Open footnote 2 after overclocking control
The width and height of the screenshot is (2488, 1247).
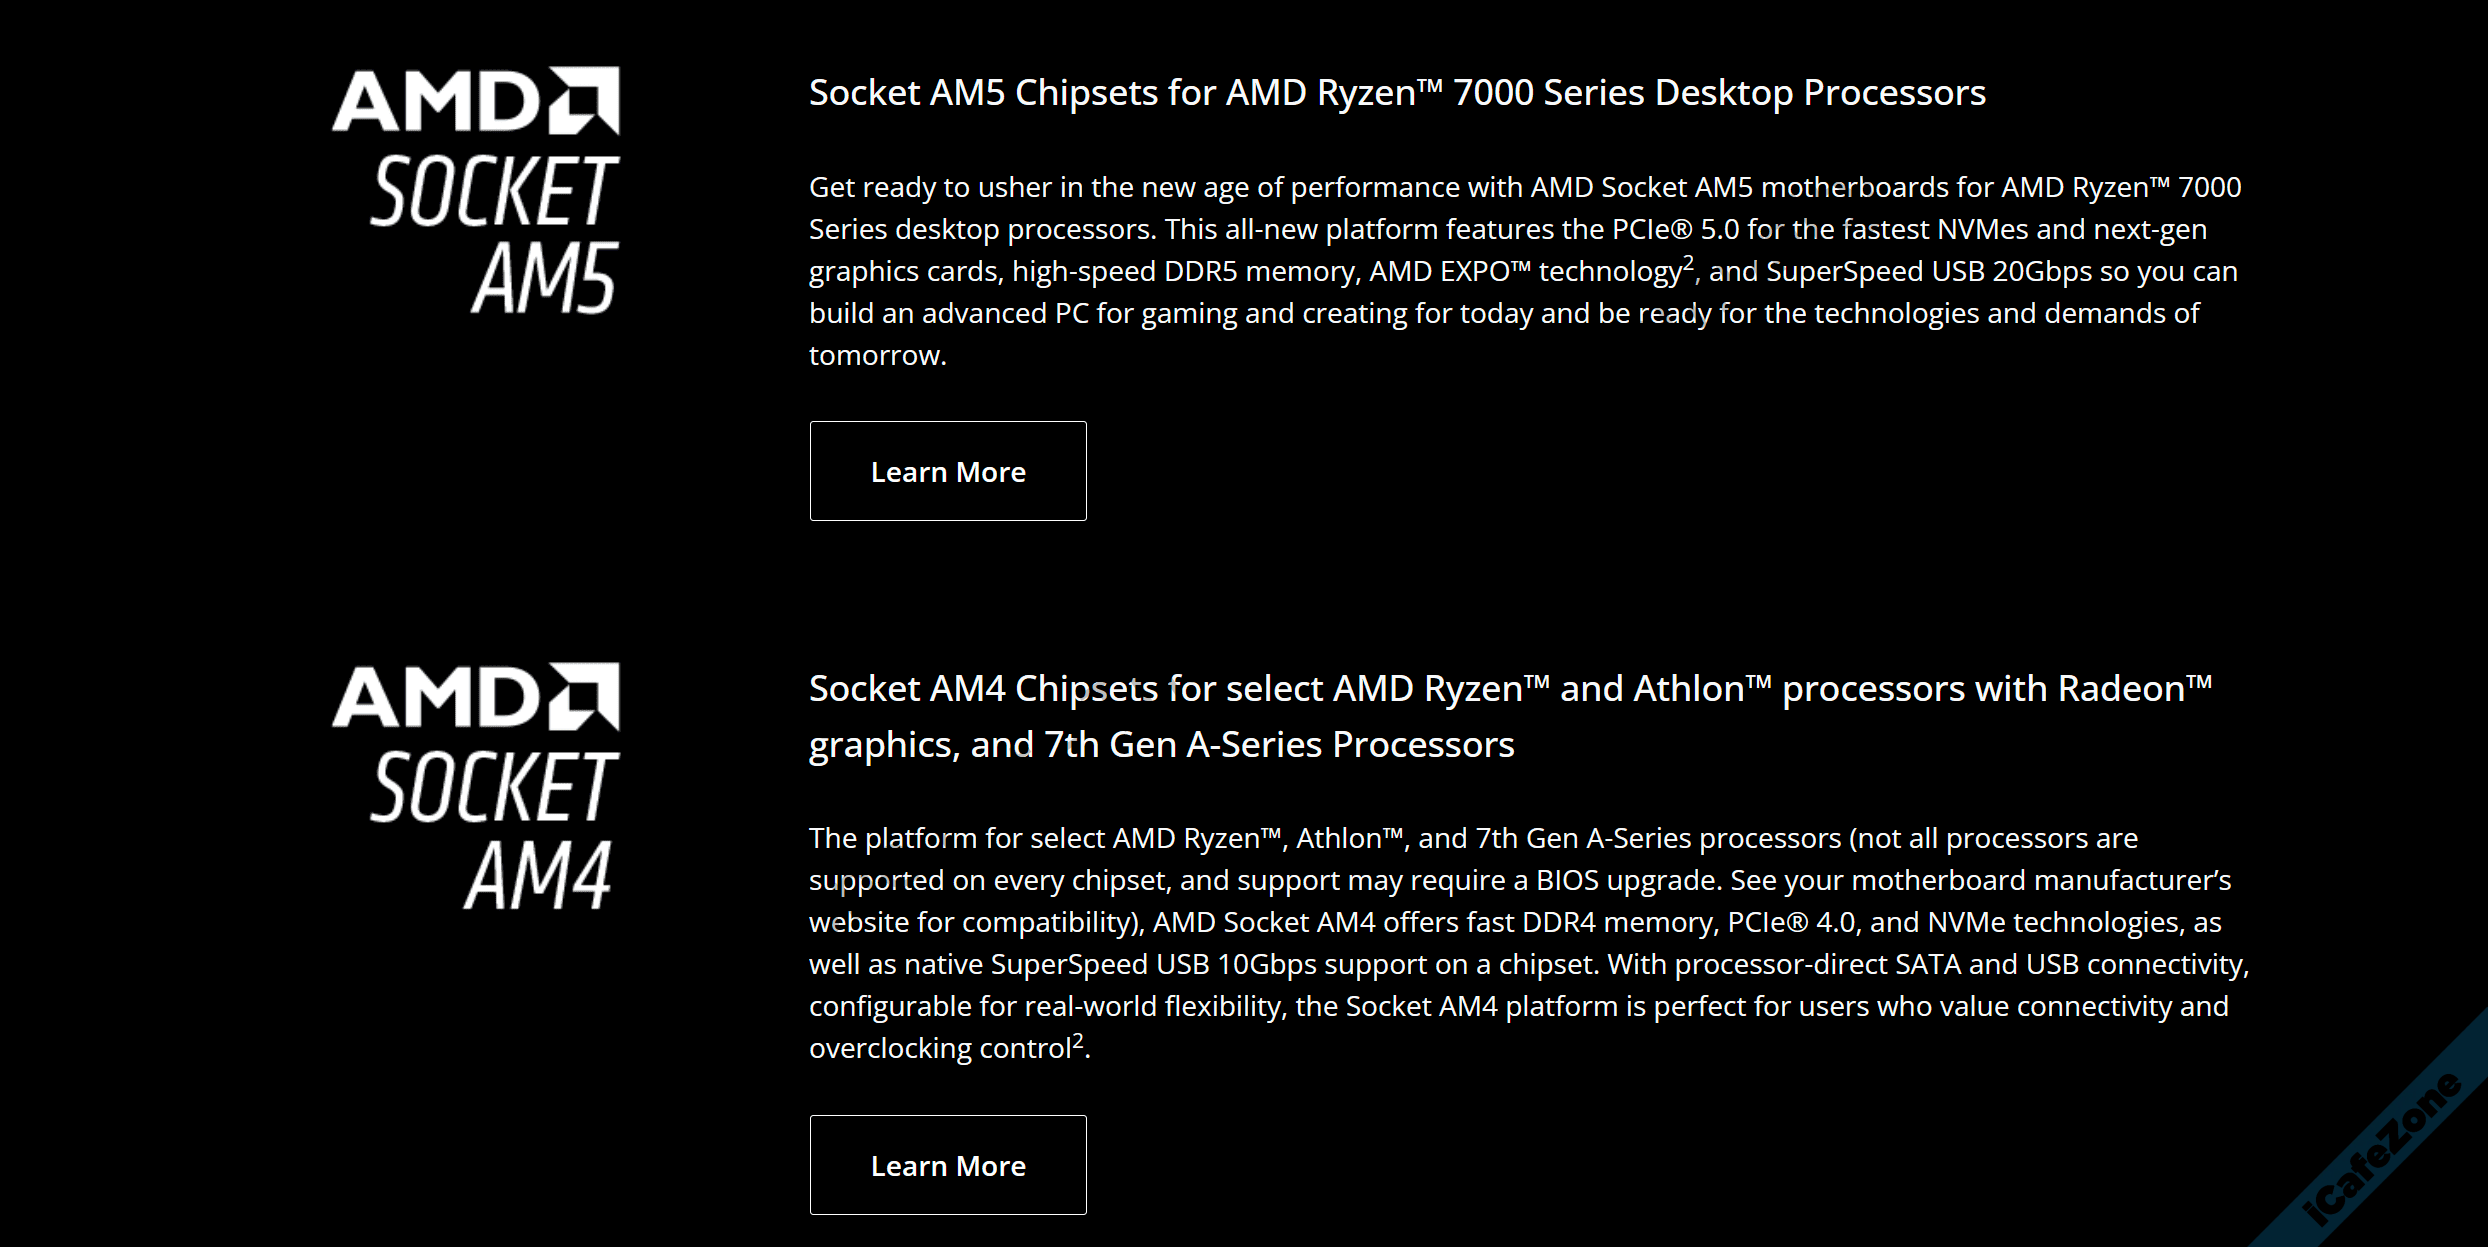(x=1078, y=1040)
